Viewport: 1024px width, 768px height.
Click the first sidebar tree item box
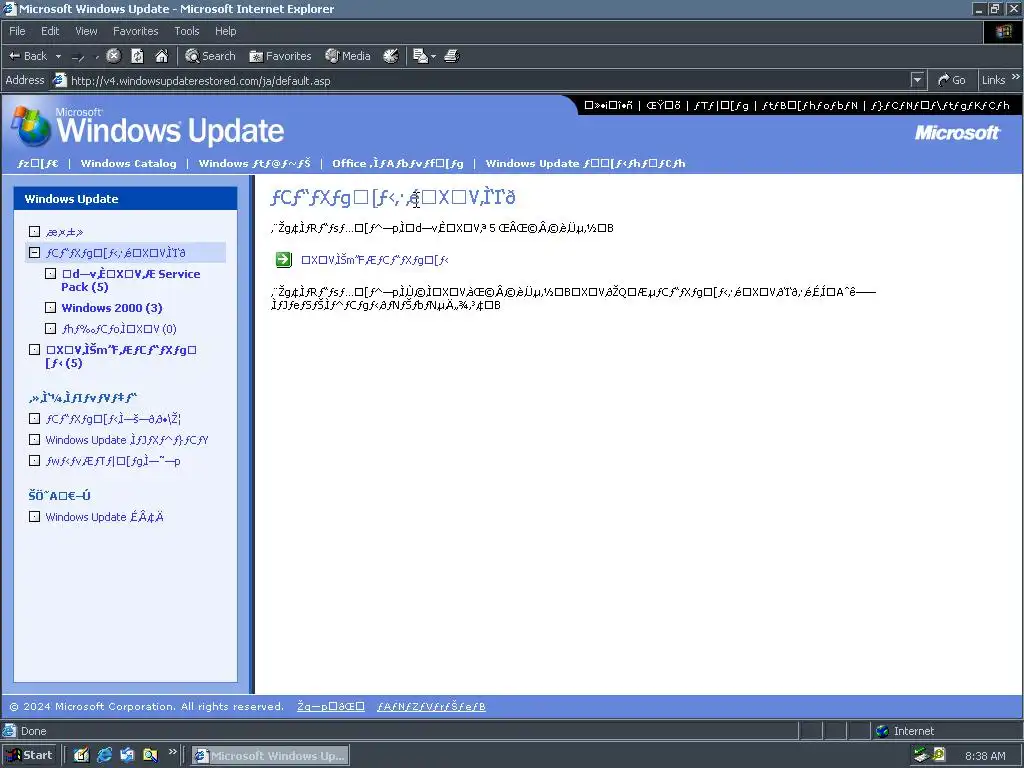click(x=35, y=232)
